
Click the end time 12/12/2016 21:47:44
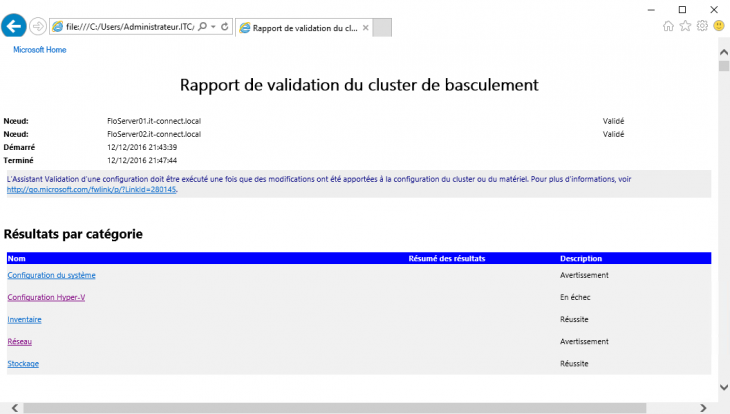click(x=142, y=160)
